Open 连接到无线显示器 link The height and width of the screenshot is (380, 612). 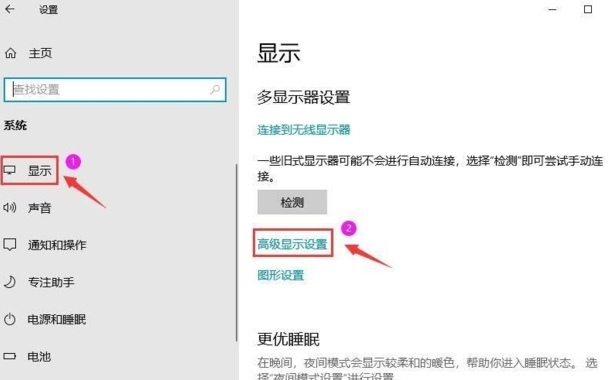point(304,130)
